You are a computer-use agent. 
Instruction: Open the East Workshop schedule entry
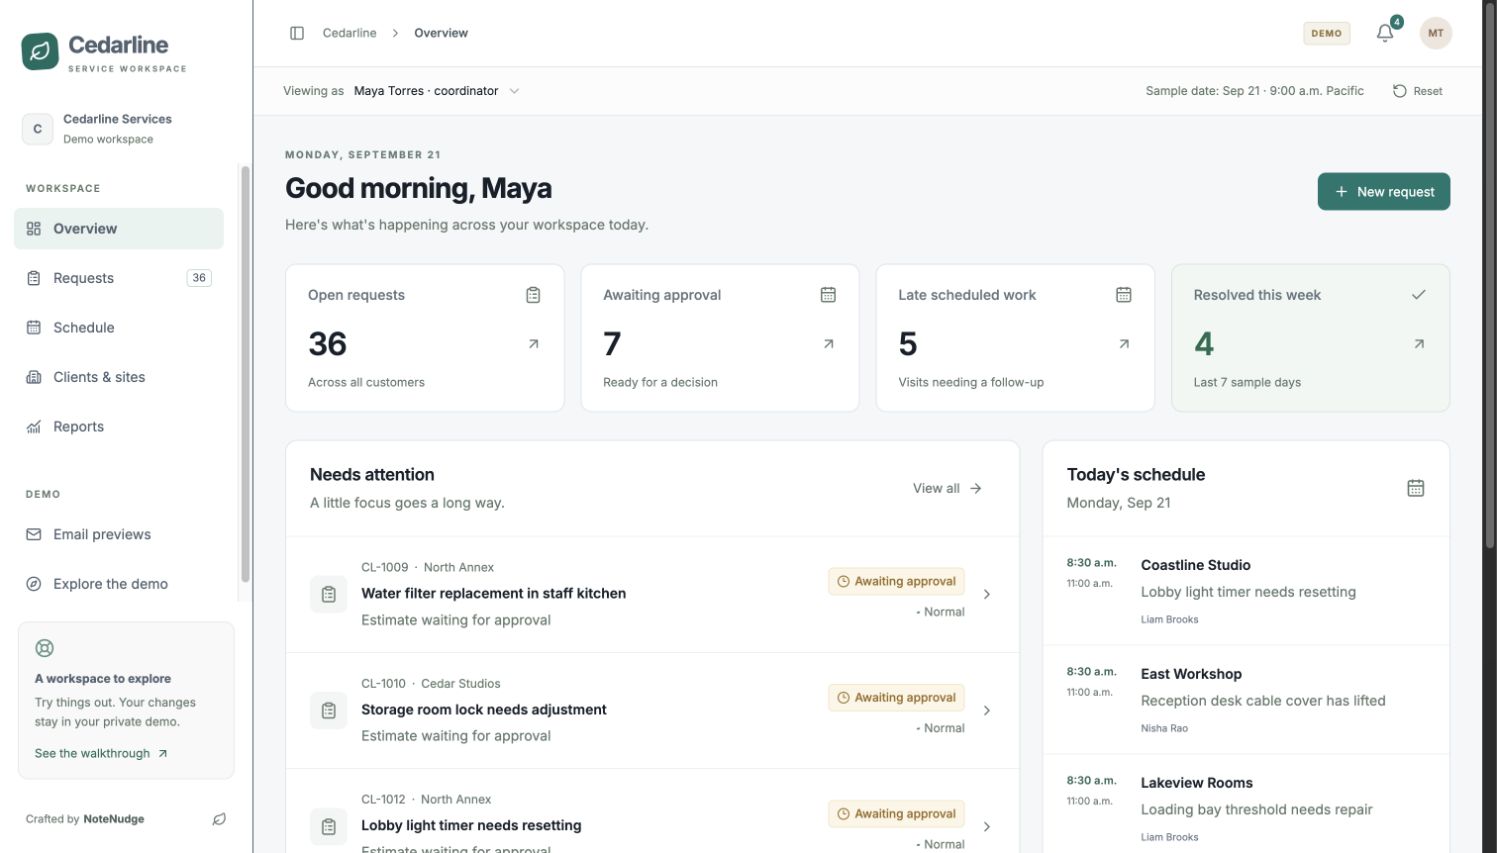pos(1246,700)
